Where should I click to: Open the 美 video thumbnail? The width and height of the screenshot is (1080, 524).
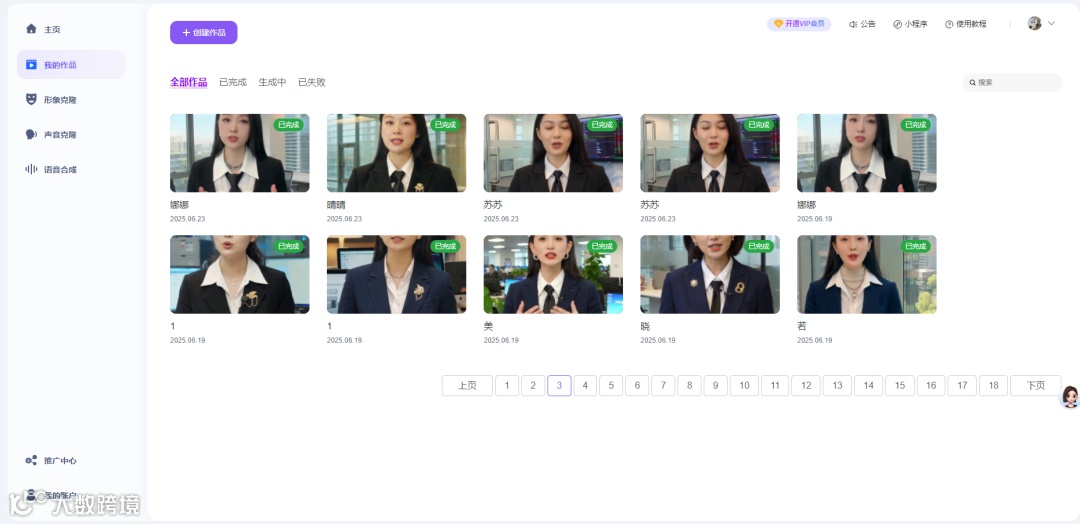click(x=553, y=275)
